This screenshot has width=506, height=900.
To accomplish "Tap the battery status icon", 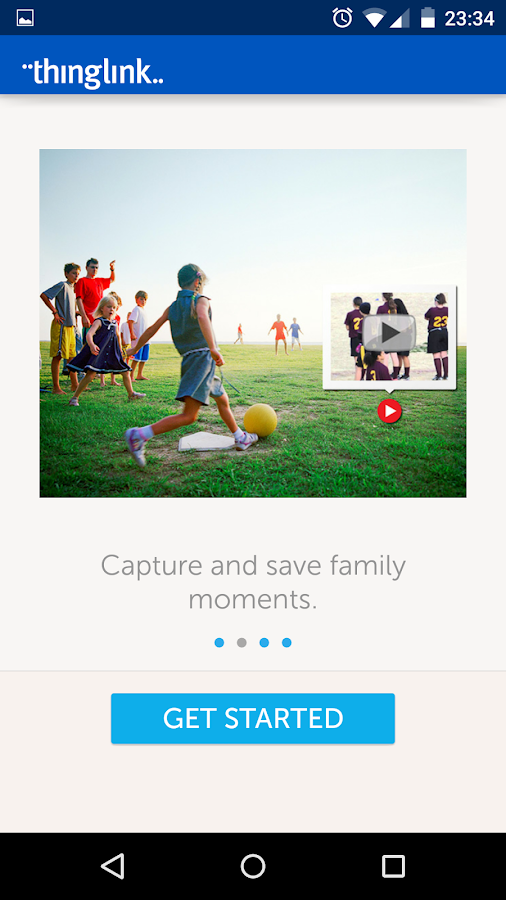I will [428, 18].
